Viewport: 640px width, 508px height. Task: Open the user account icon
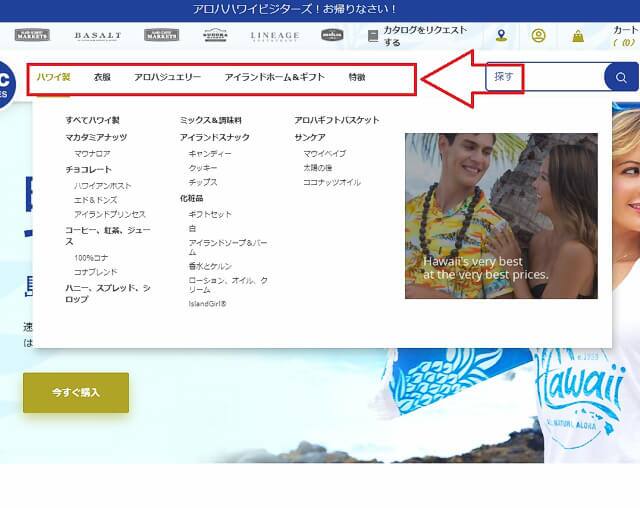(539, 36)
